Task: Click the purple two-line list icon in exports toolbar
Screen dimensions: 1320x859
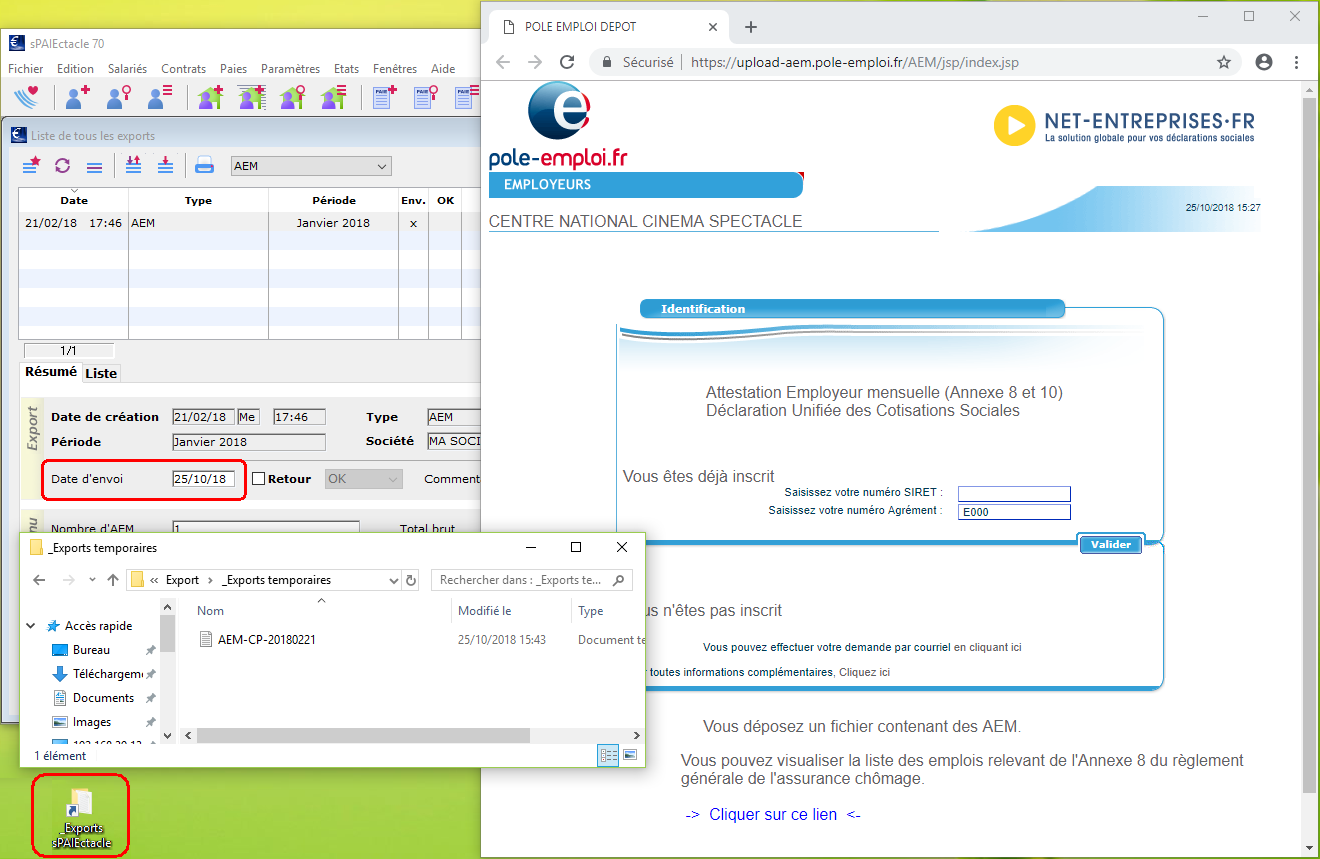Action: pyautogui.click(x=94, y=167)
